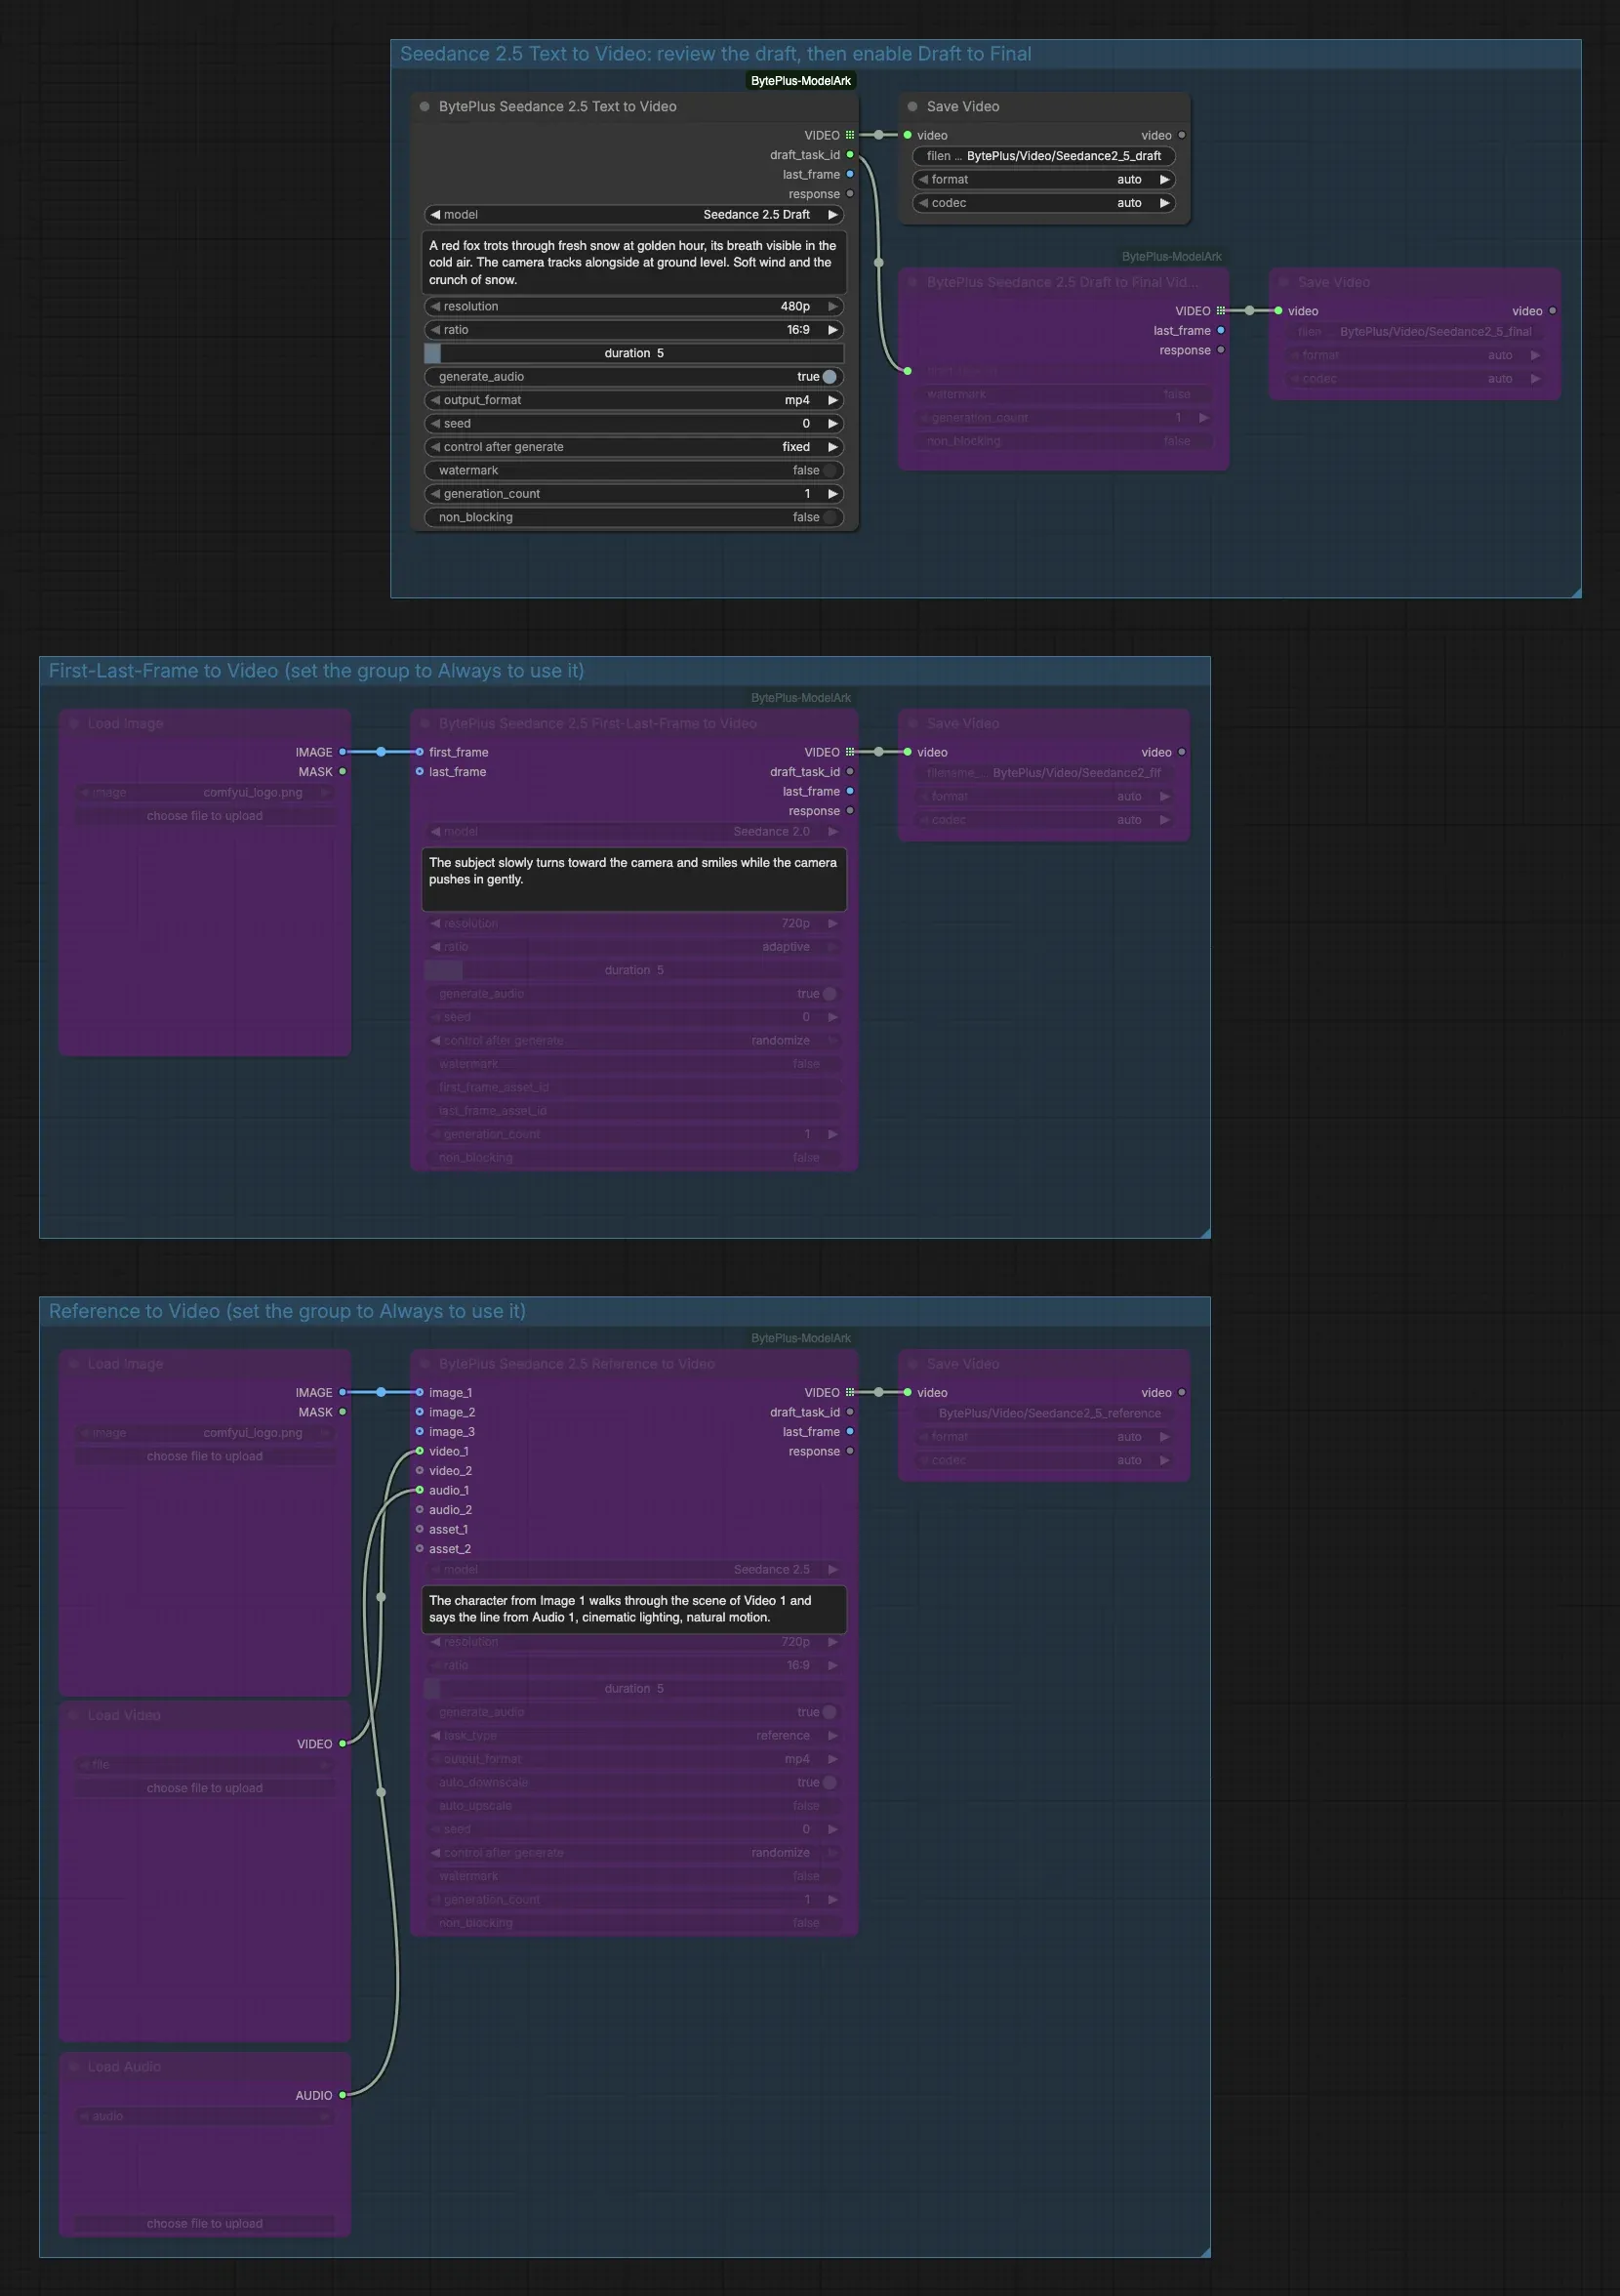Collapse the Save Video node for Seedance2_5_draft
1620x2296 pixels.
coord(912,106)
